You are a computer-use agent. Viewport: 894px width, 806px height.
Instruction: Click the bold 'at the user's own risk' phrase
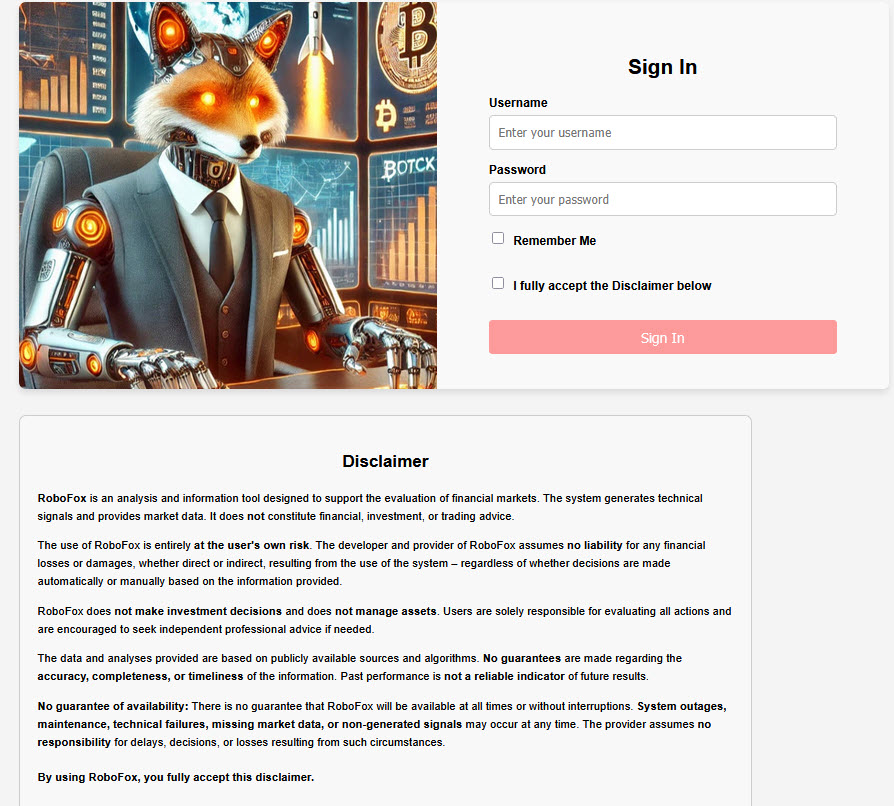tap(251, 545)
